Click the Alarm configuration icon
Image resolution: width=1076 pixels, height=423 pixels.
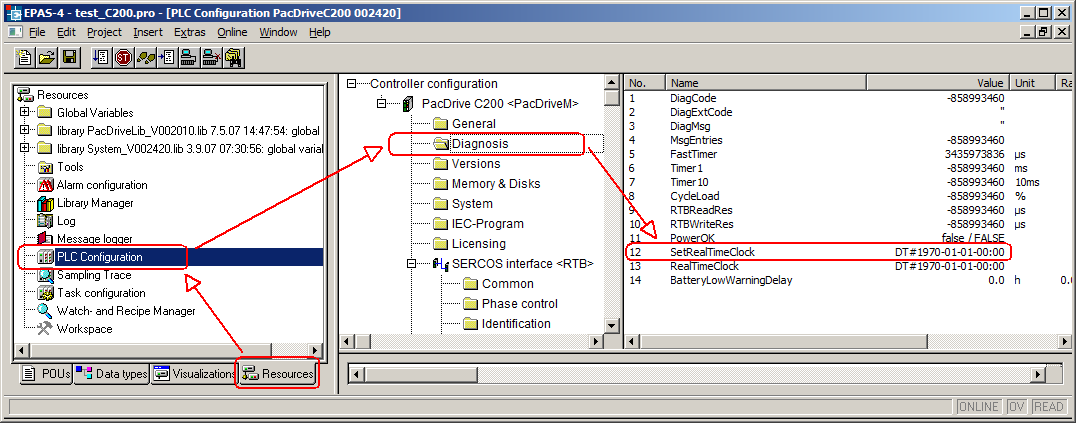tap(46, 185)
